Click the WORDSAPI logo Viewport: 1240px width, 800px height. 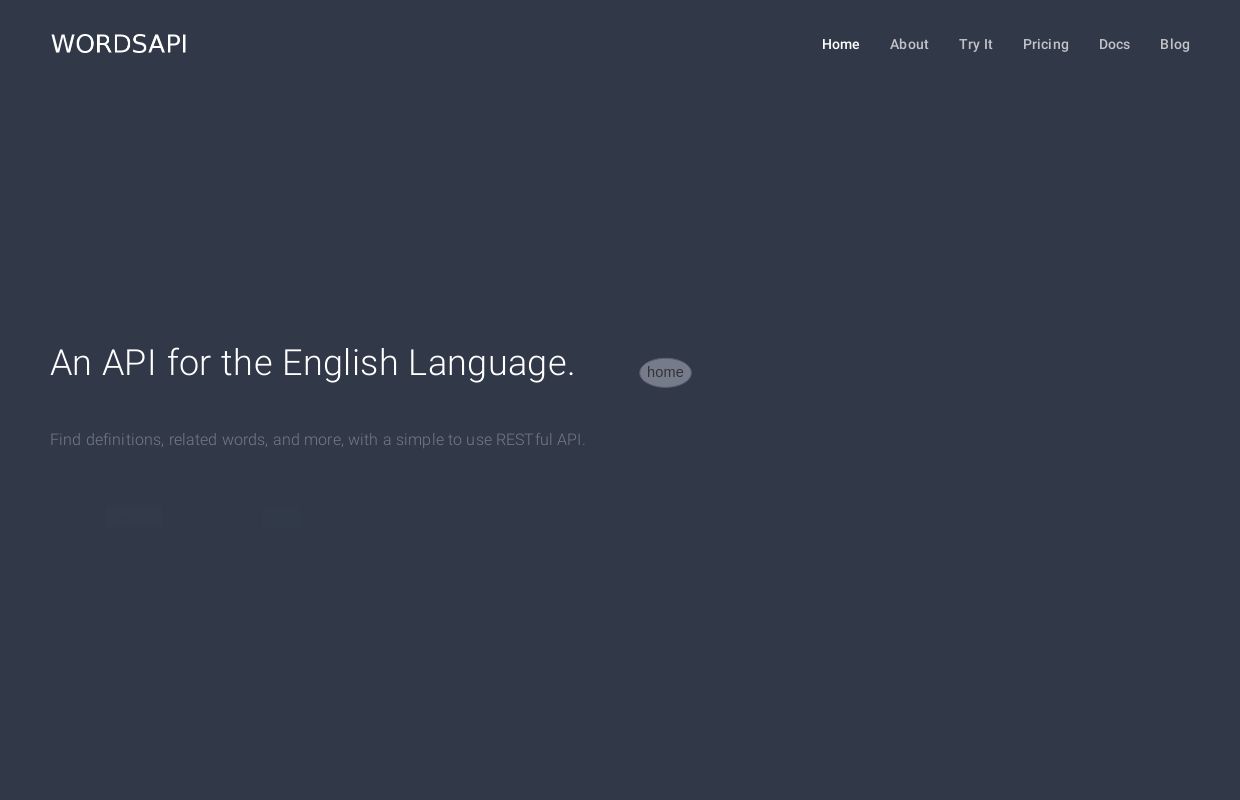(119, 44)
